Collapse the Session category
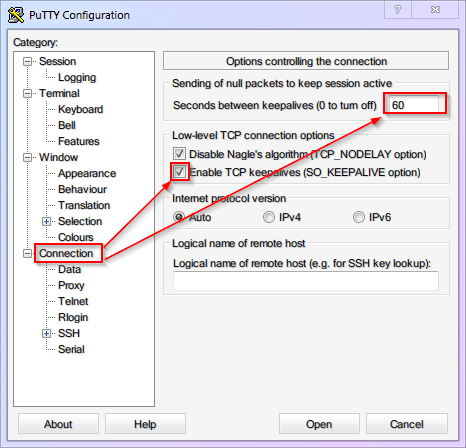This screenshot has width=466, height=448. point(27,61)
